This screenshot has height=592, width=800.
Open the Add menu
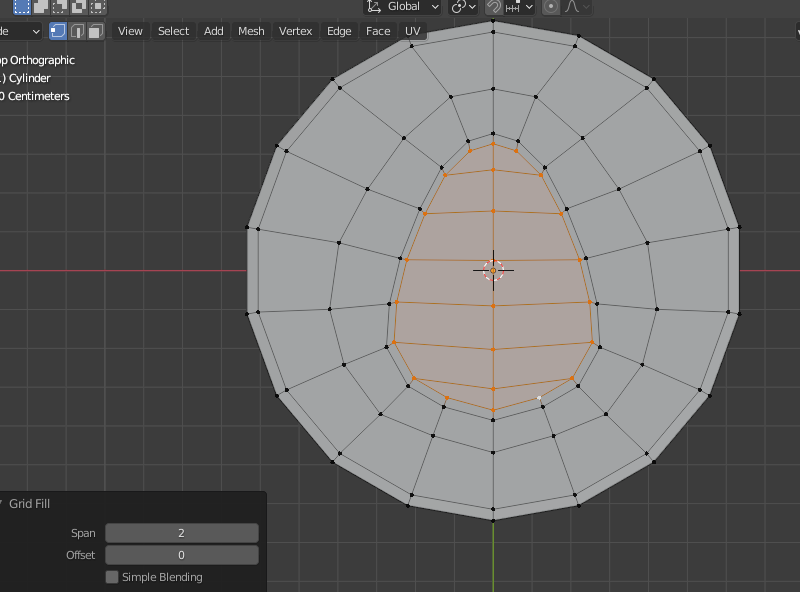click(214, 31)
